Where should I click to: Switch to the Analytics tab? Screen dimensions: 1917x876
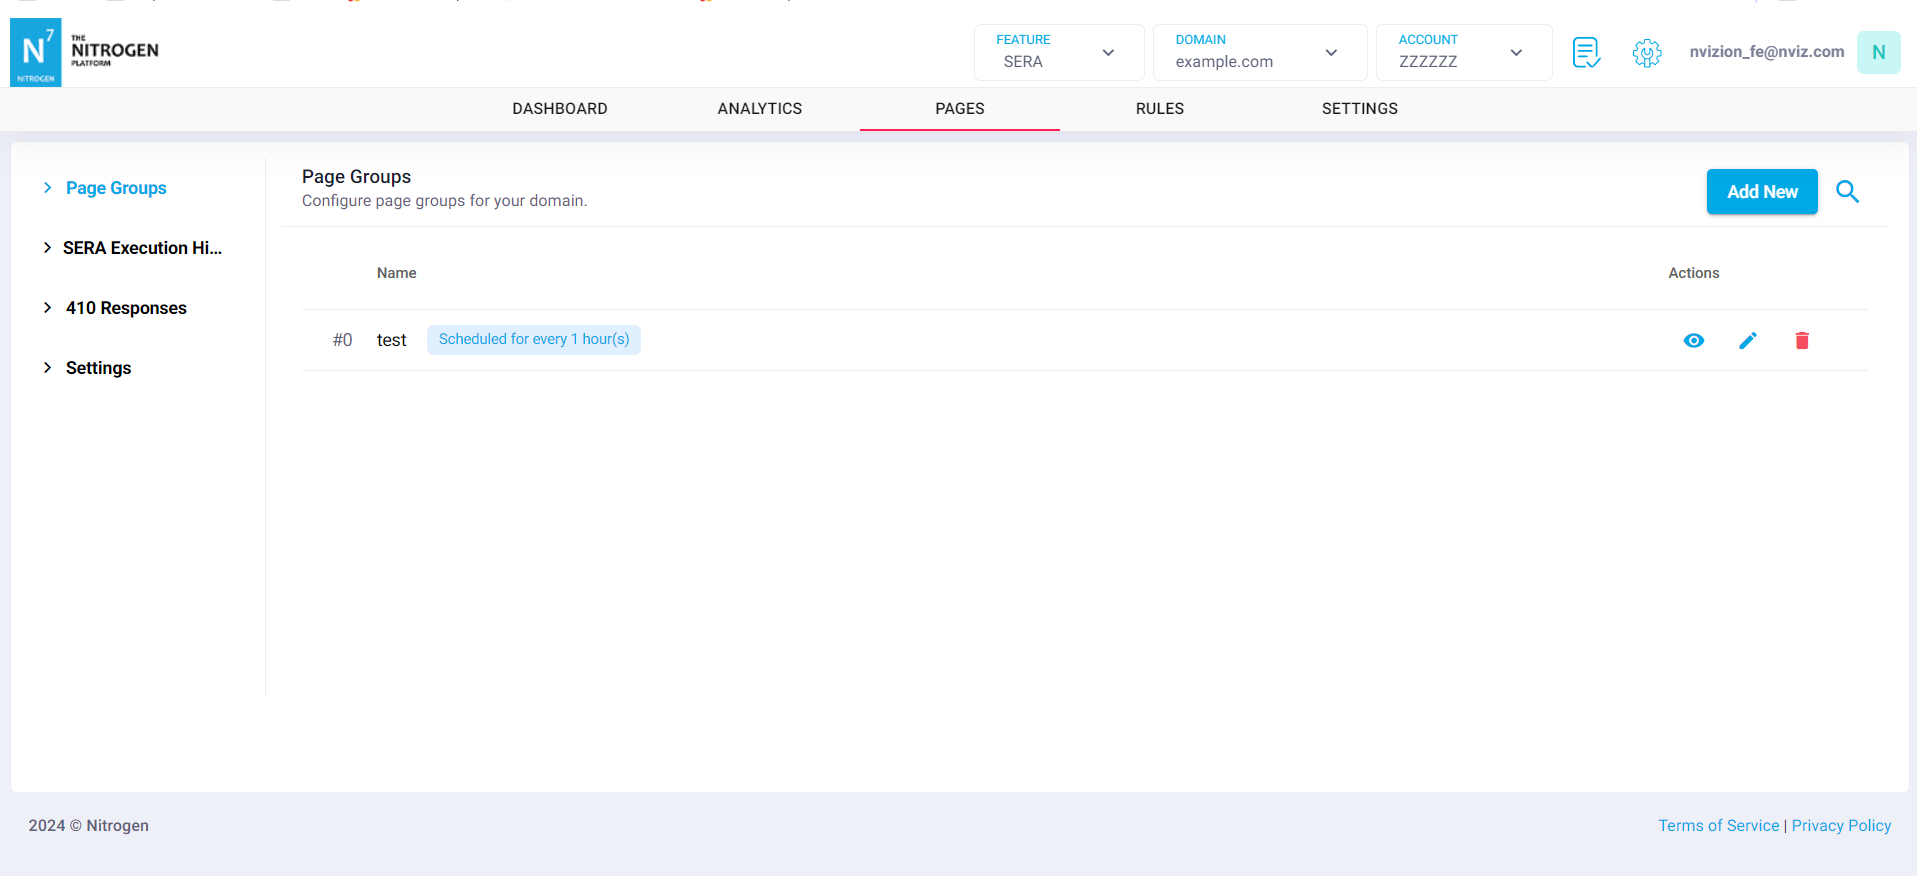759,109
